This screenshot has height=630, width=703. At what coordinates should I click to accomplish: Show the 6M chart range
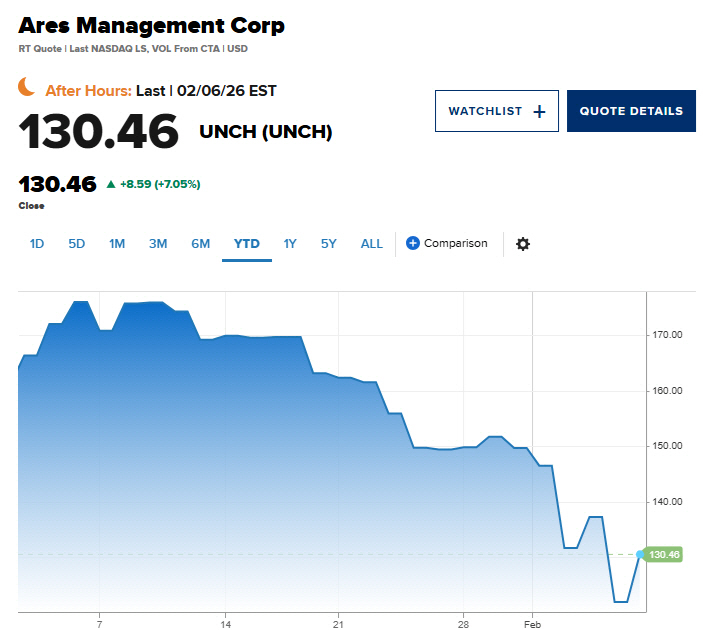pos(200,244)
